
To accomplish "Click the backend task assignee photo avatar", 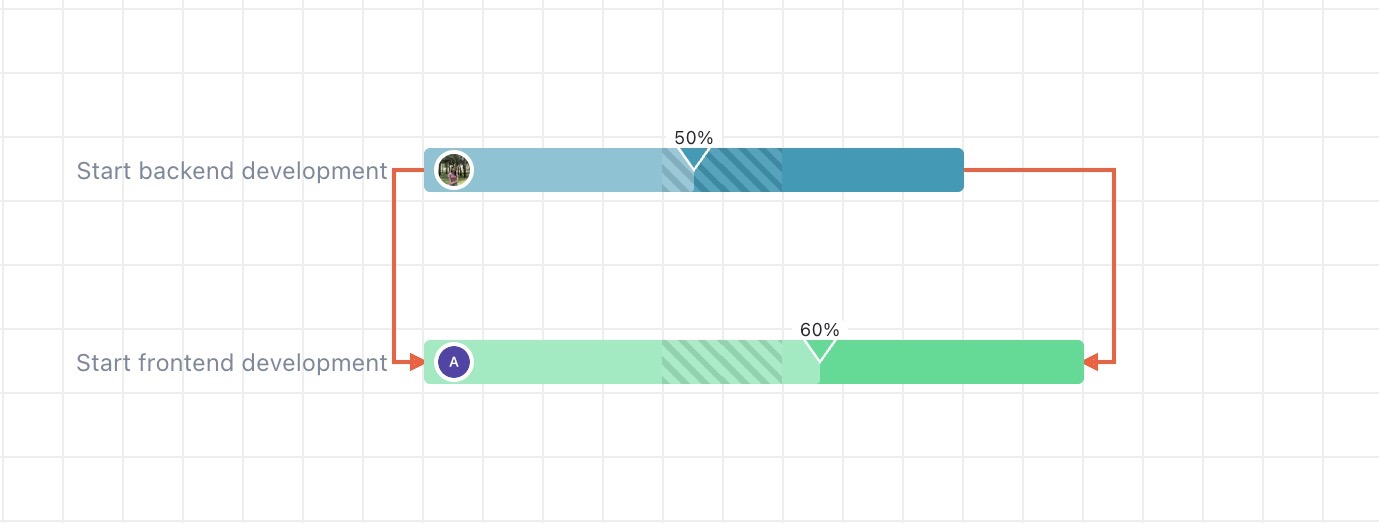I will point(454,170).
